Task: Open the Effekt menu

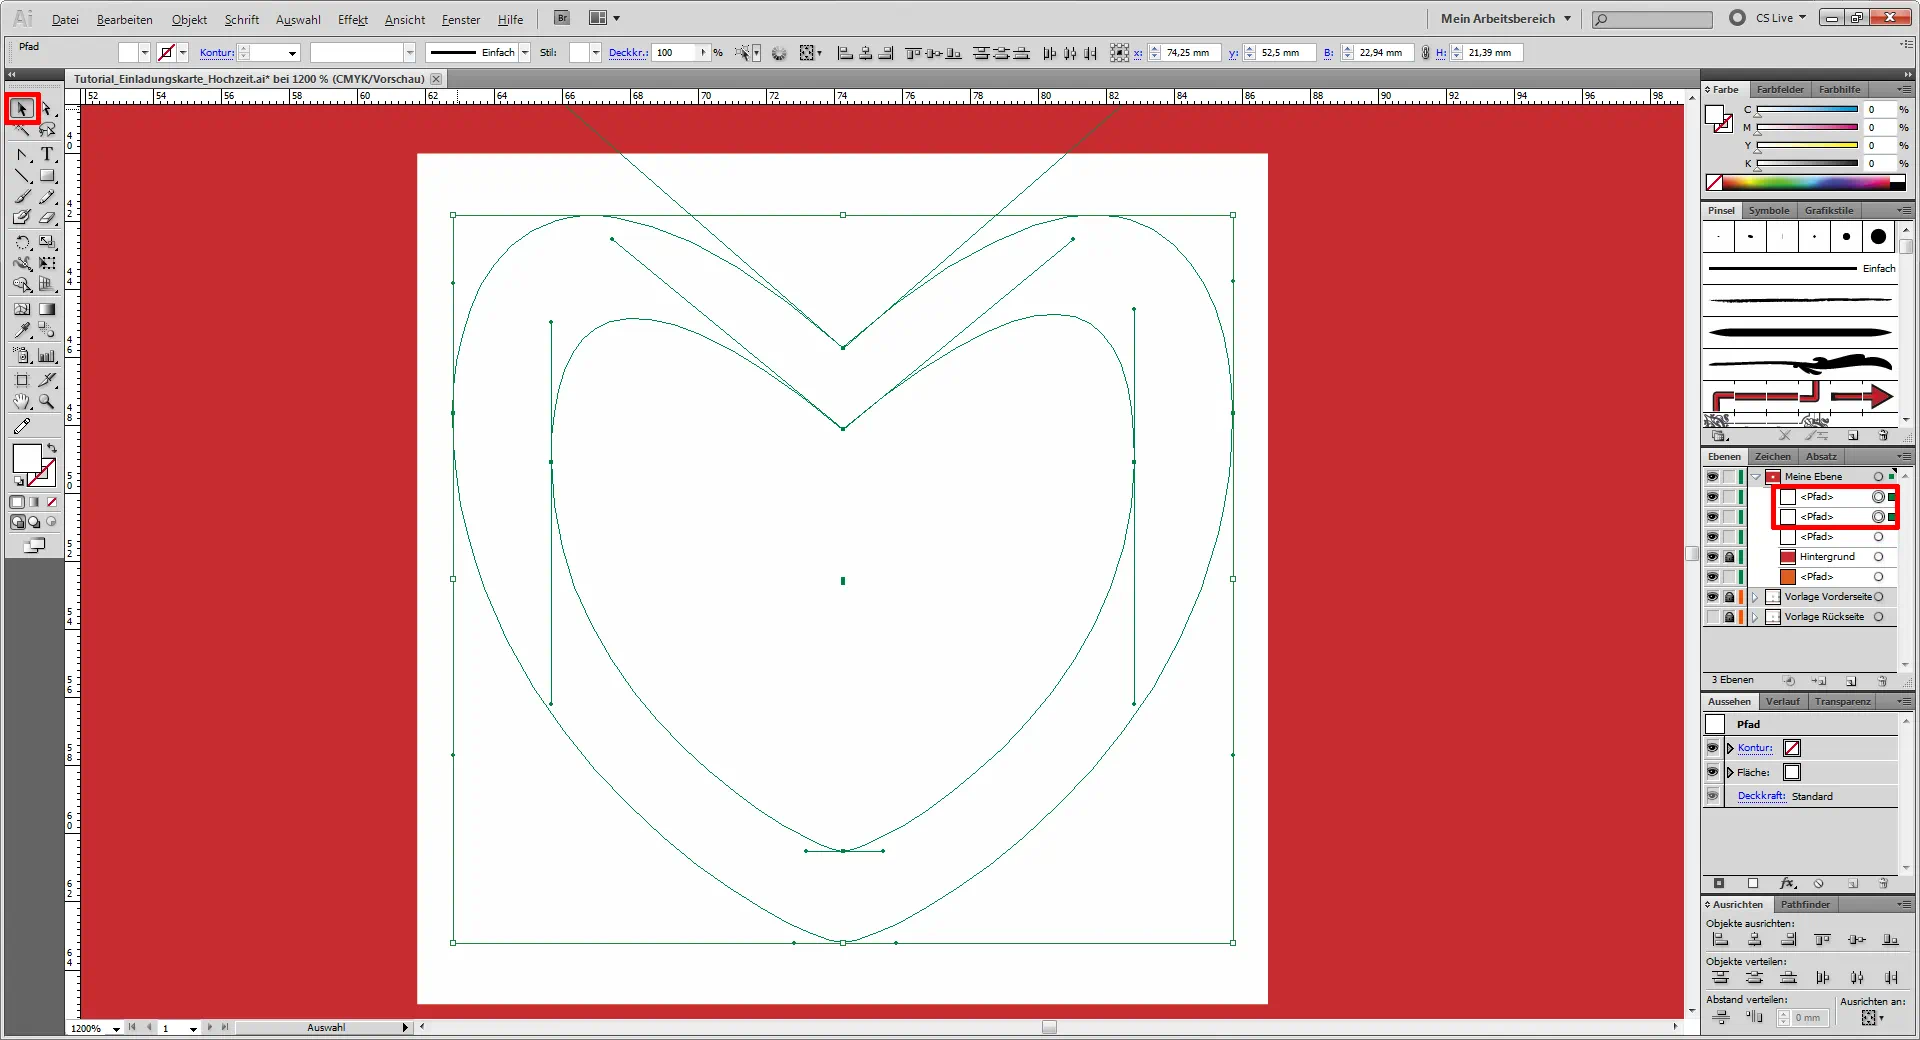Action: [353, 19]
